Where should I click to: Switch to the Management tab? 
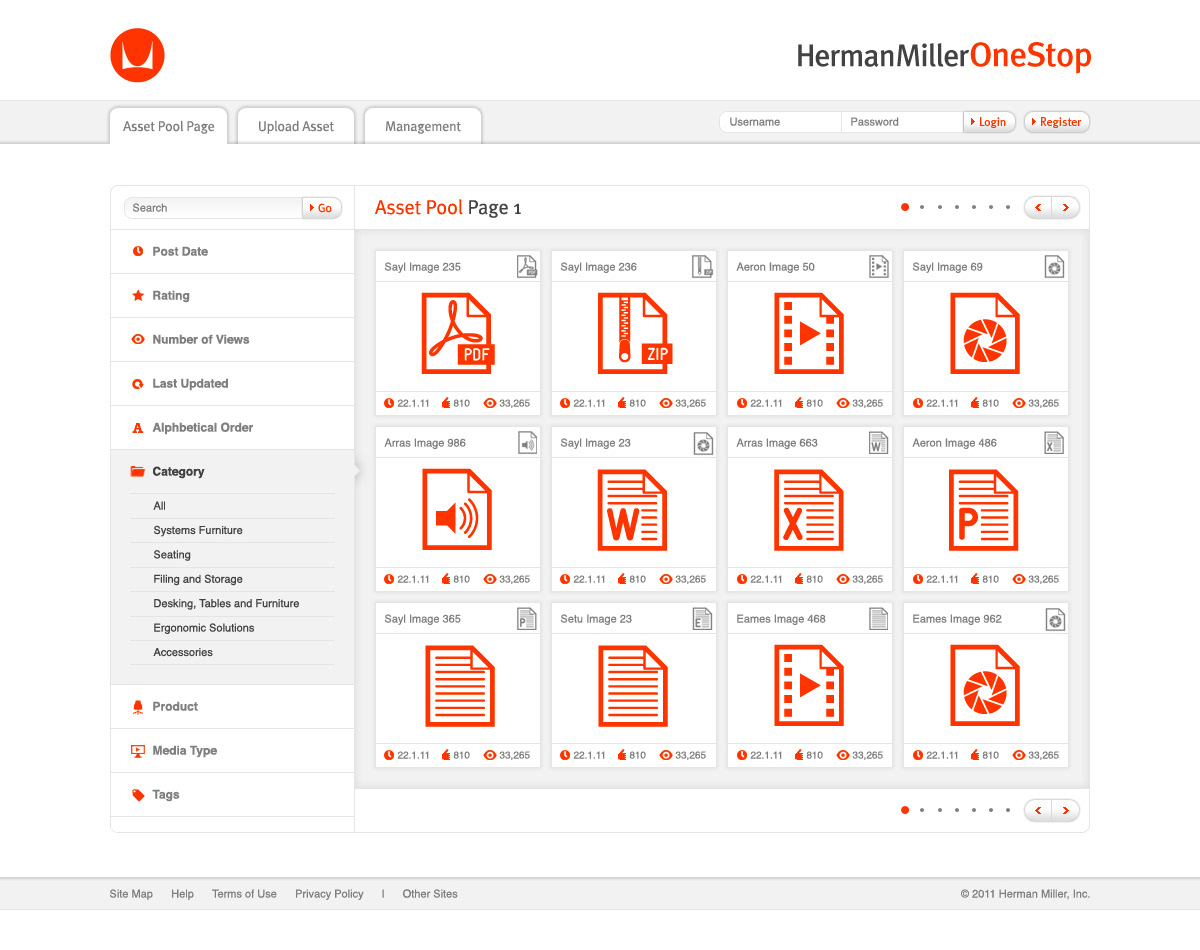click(x=423, y=126)
